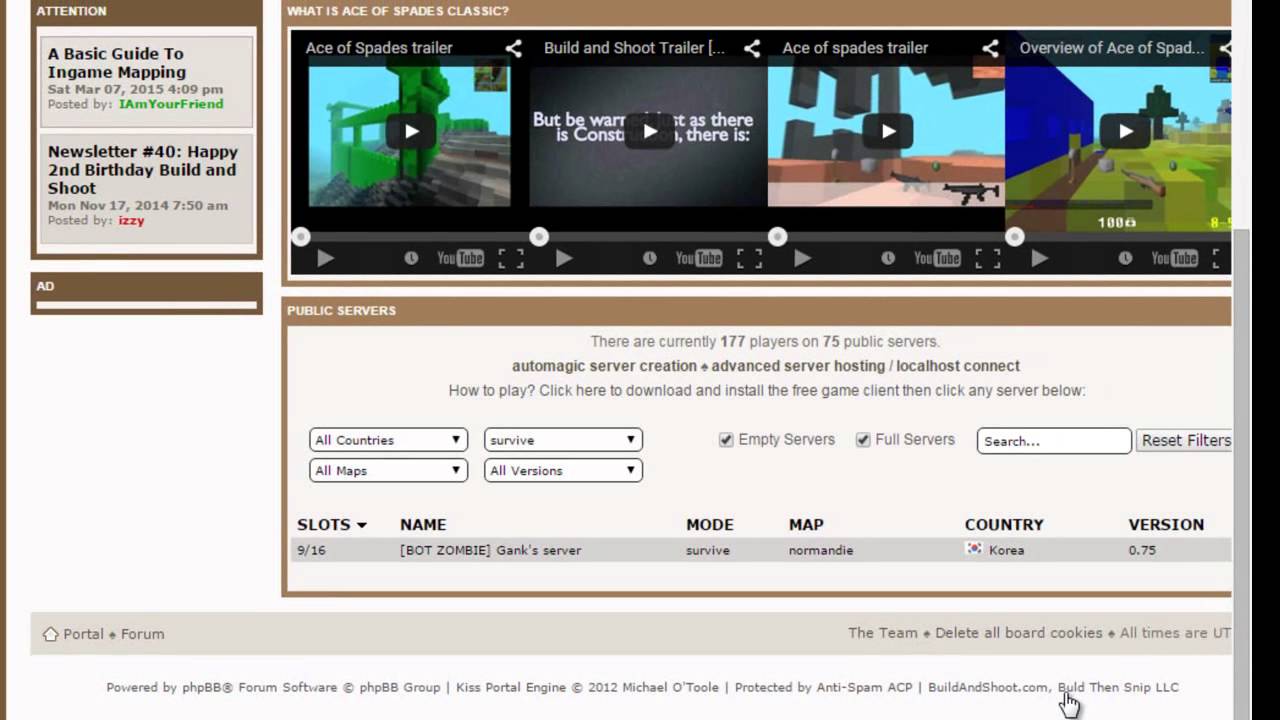1280x720 pixels.
Task: Play the third video, Ace of spades trailer
Action: [x=887, y=131]
